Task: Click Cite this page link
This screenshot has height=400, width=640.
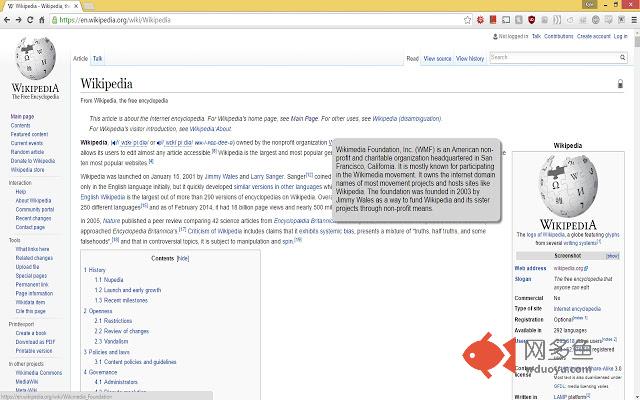Action: [x=30, y=311]
